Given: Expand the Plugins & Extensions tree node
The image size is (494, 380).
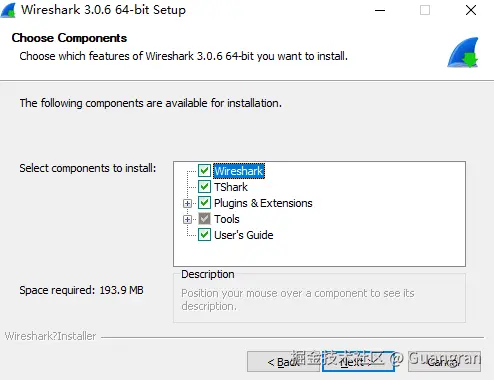Looking at the screenshot, I should pos(187,203).
